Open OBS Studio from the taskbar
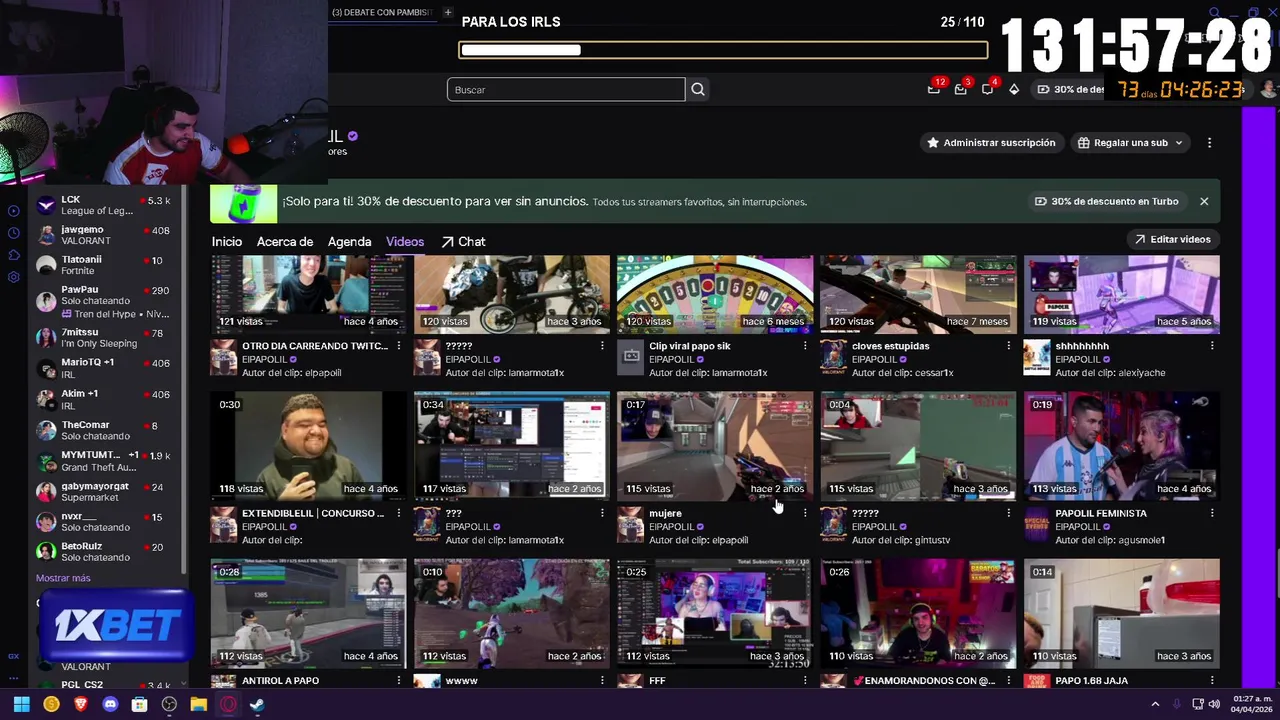Image resolution: width=1280 pixels, height=720 pixels. [x=169, y=704]
